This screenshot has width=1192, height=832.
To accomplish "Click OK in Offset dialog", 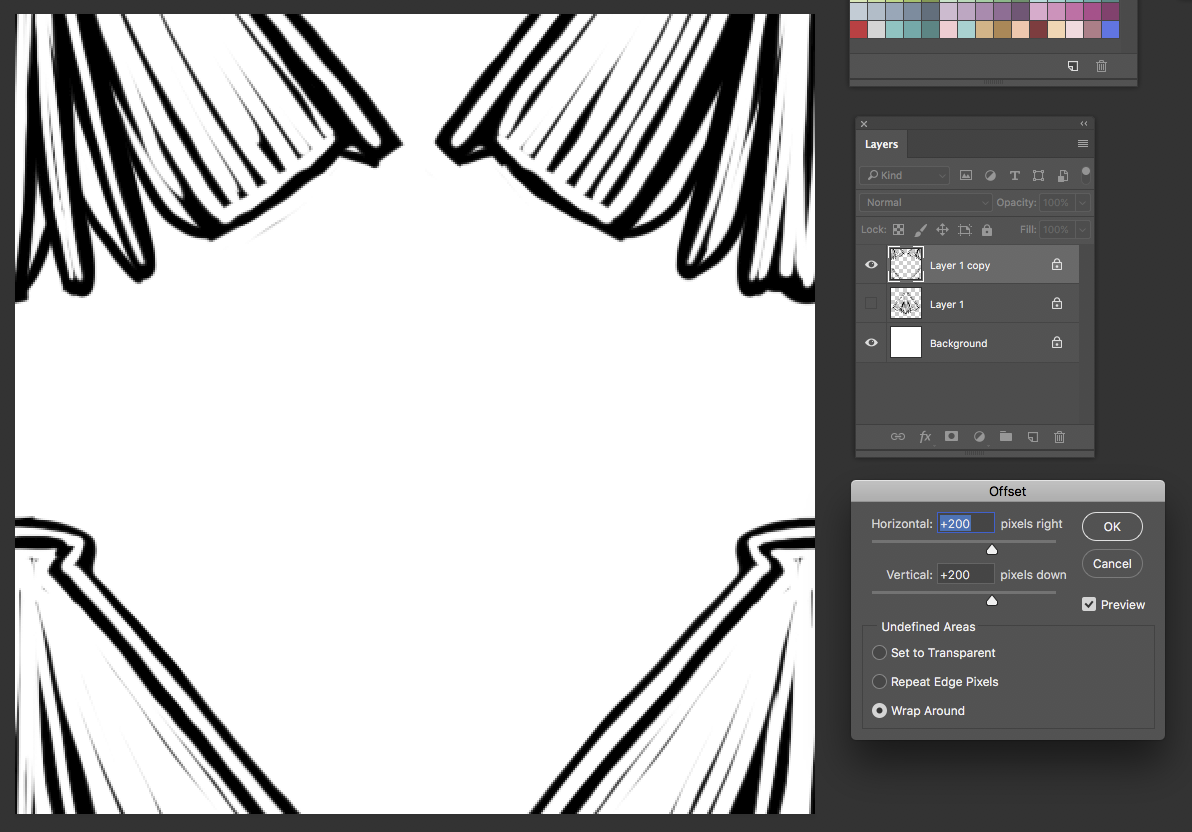I will tap(1112, 526).
